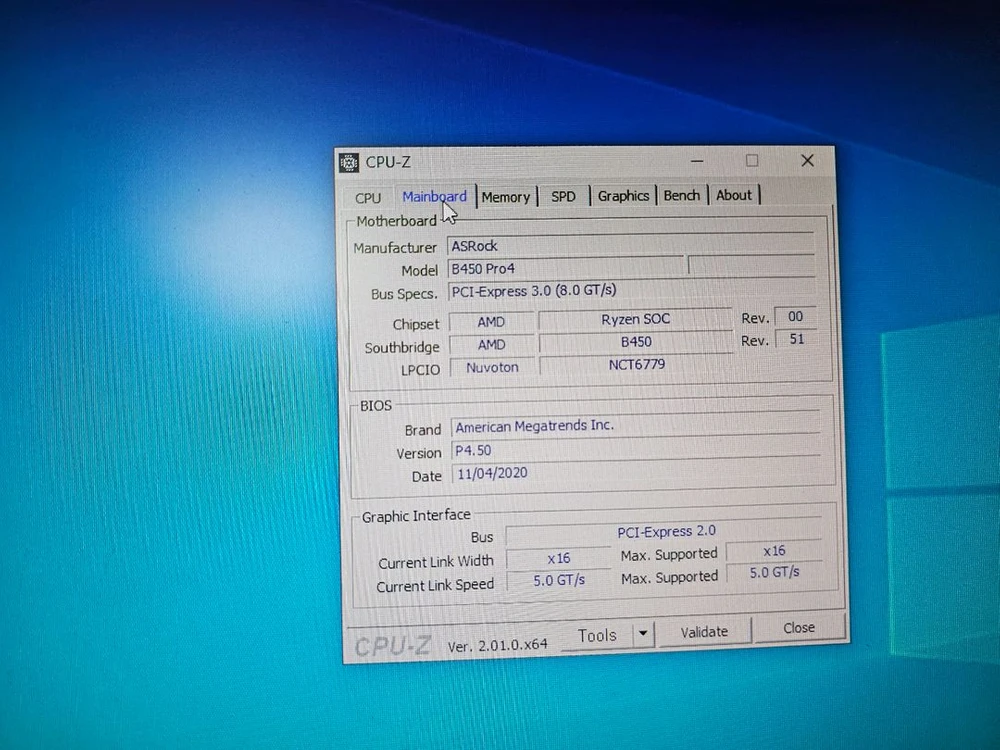
Task: Click the chipset revision 00 field
Action: (x=795, y=316)
